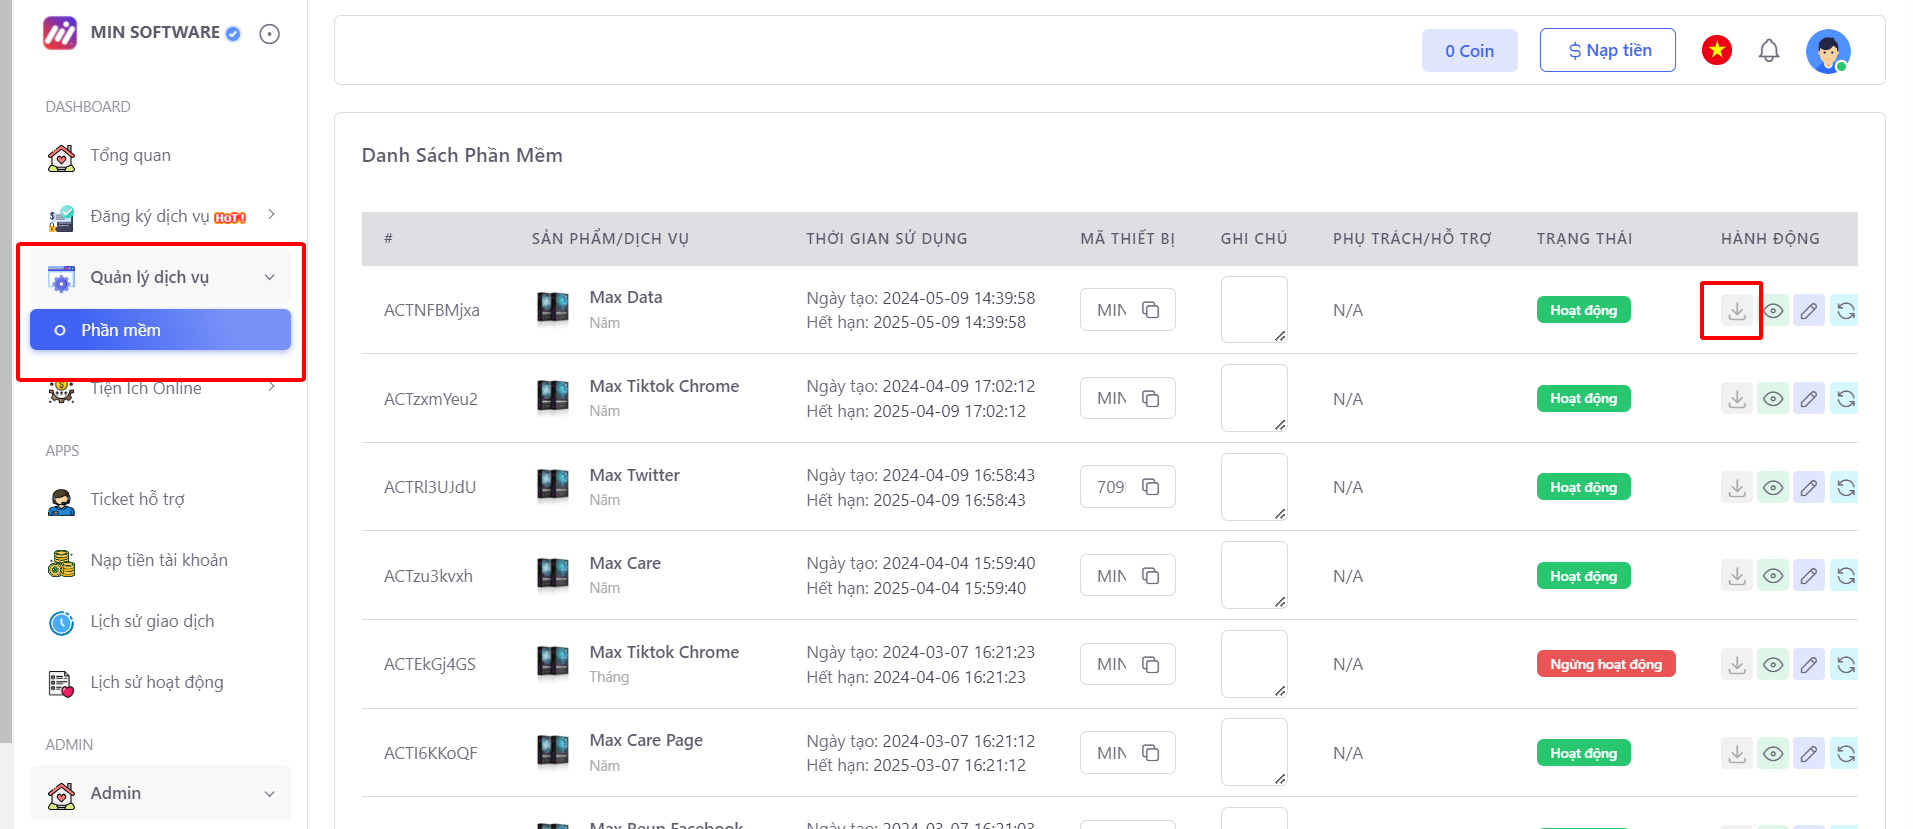
Task: Click the refresh icon for ACTEkGj4GS row
Action: click(x=1845, y=664)
